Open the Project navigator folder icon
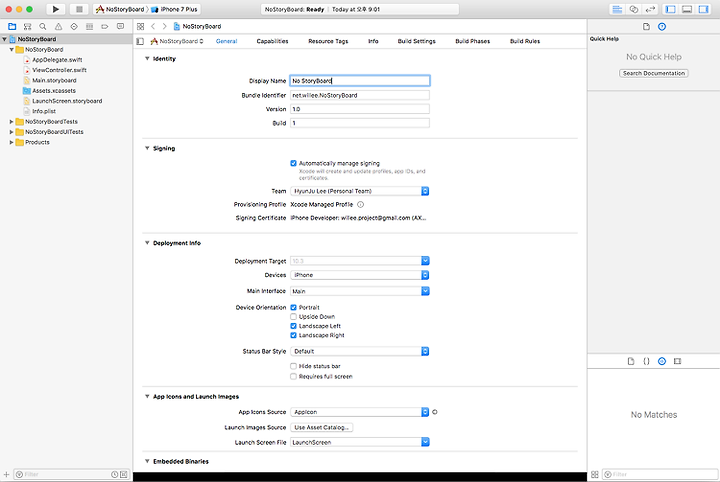Image resolution: width=720 pixels, height=482 pixels. point(12,27)
